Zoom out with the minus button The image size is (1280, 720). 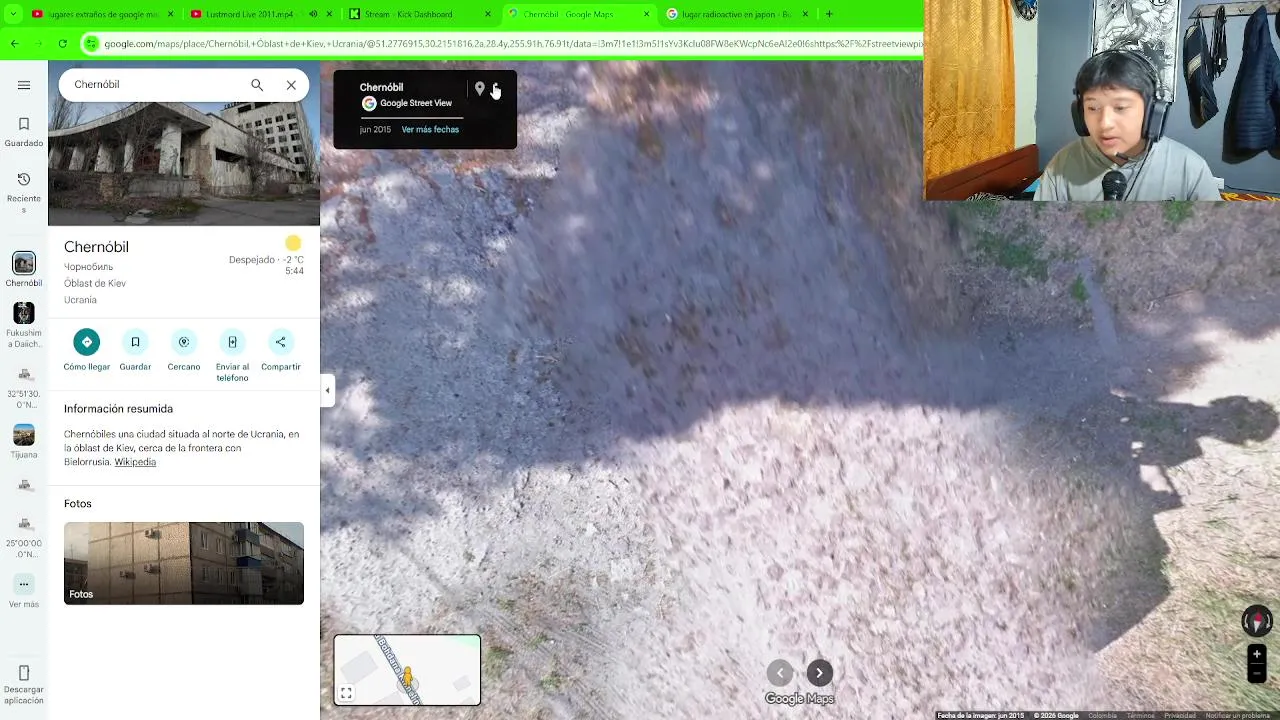tap(1257, 674)
